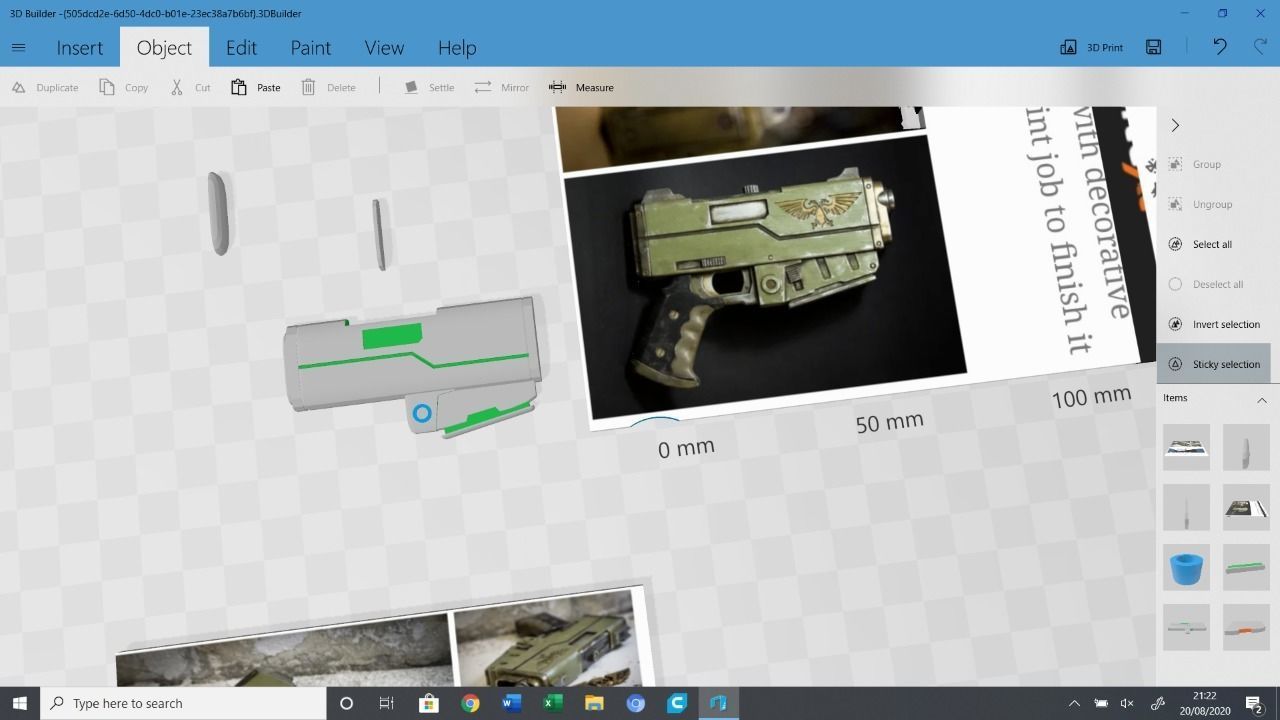This screenshot has height=720, width=1280.
Task: Switch to the Insert tab
Action: (x=79, y=48)
